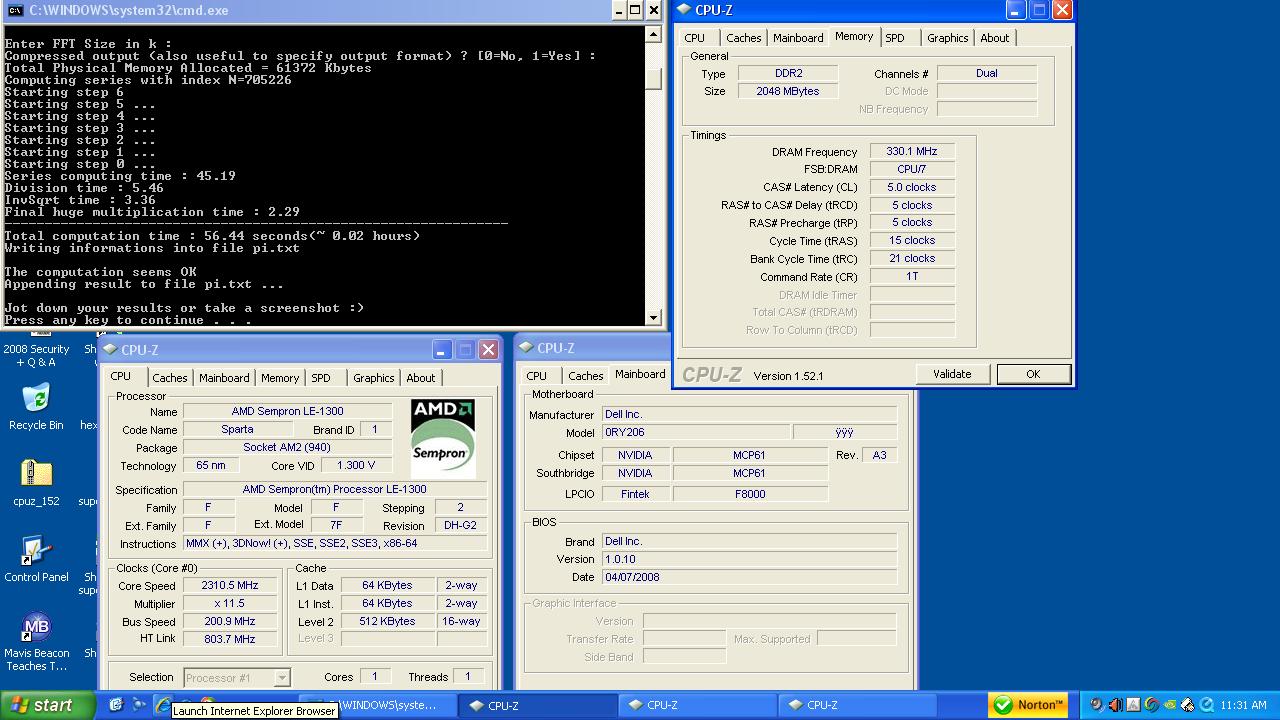Click the volume speaker tray icon
Viewport: 1280px width, 720px height.
click(x=1115, y=705)
